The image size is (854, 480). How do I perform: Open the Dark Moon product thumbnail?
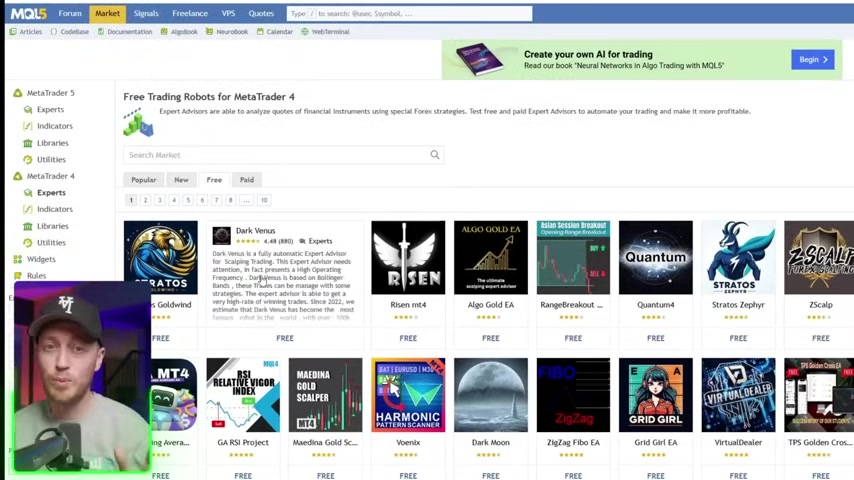490,395
